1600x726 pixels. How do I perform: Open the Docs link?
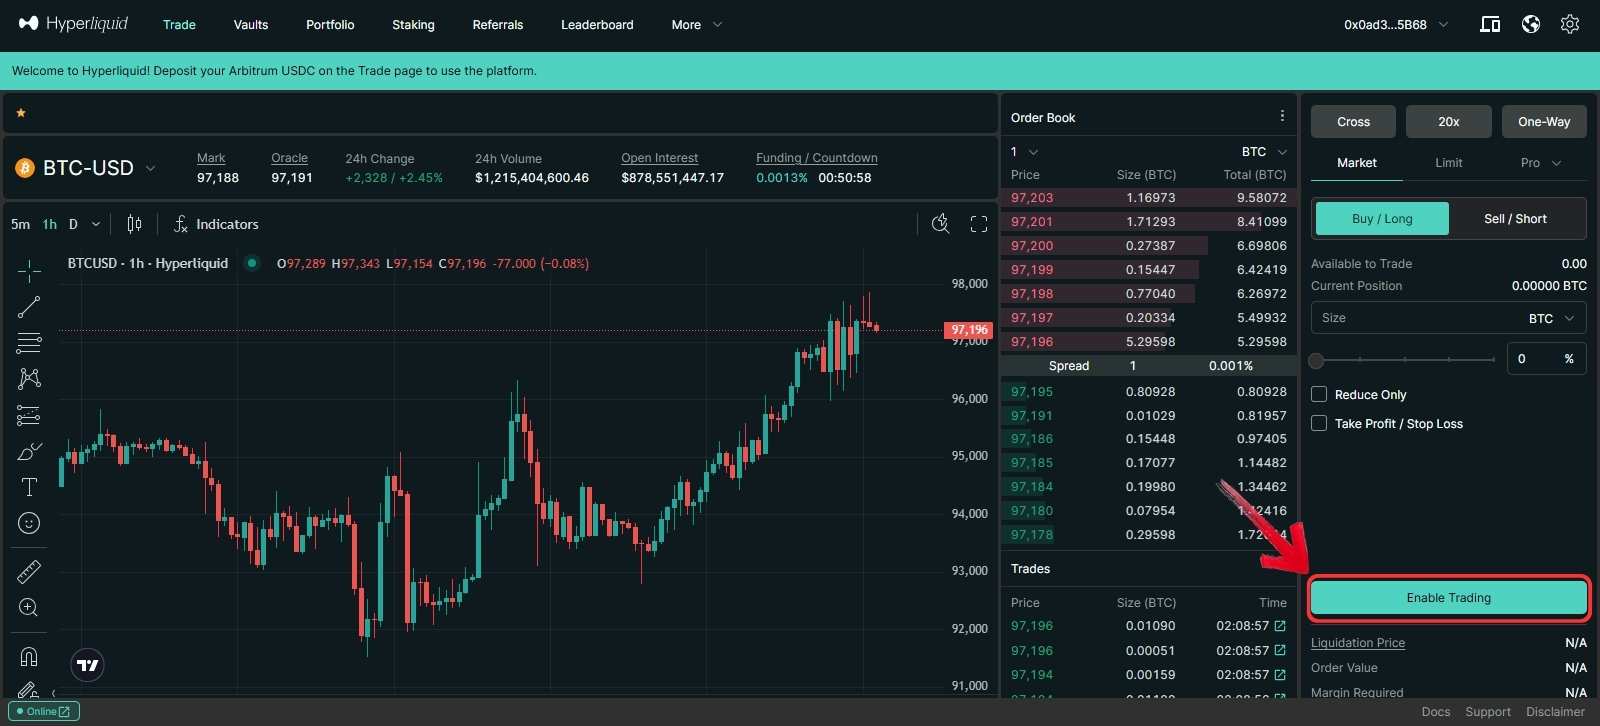coord(1436,712)
